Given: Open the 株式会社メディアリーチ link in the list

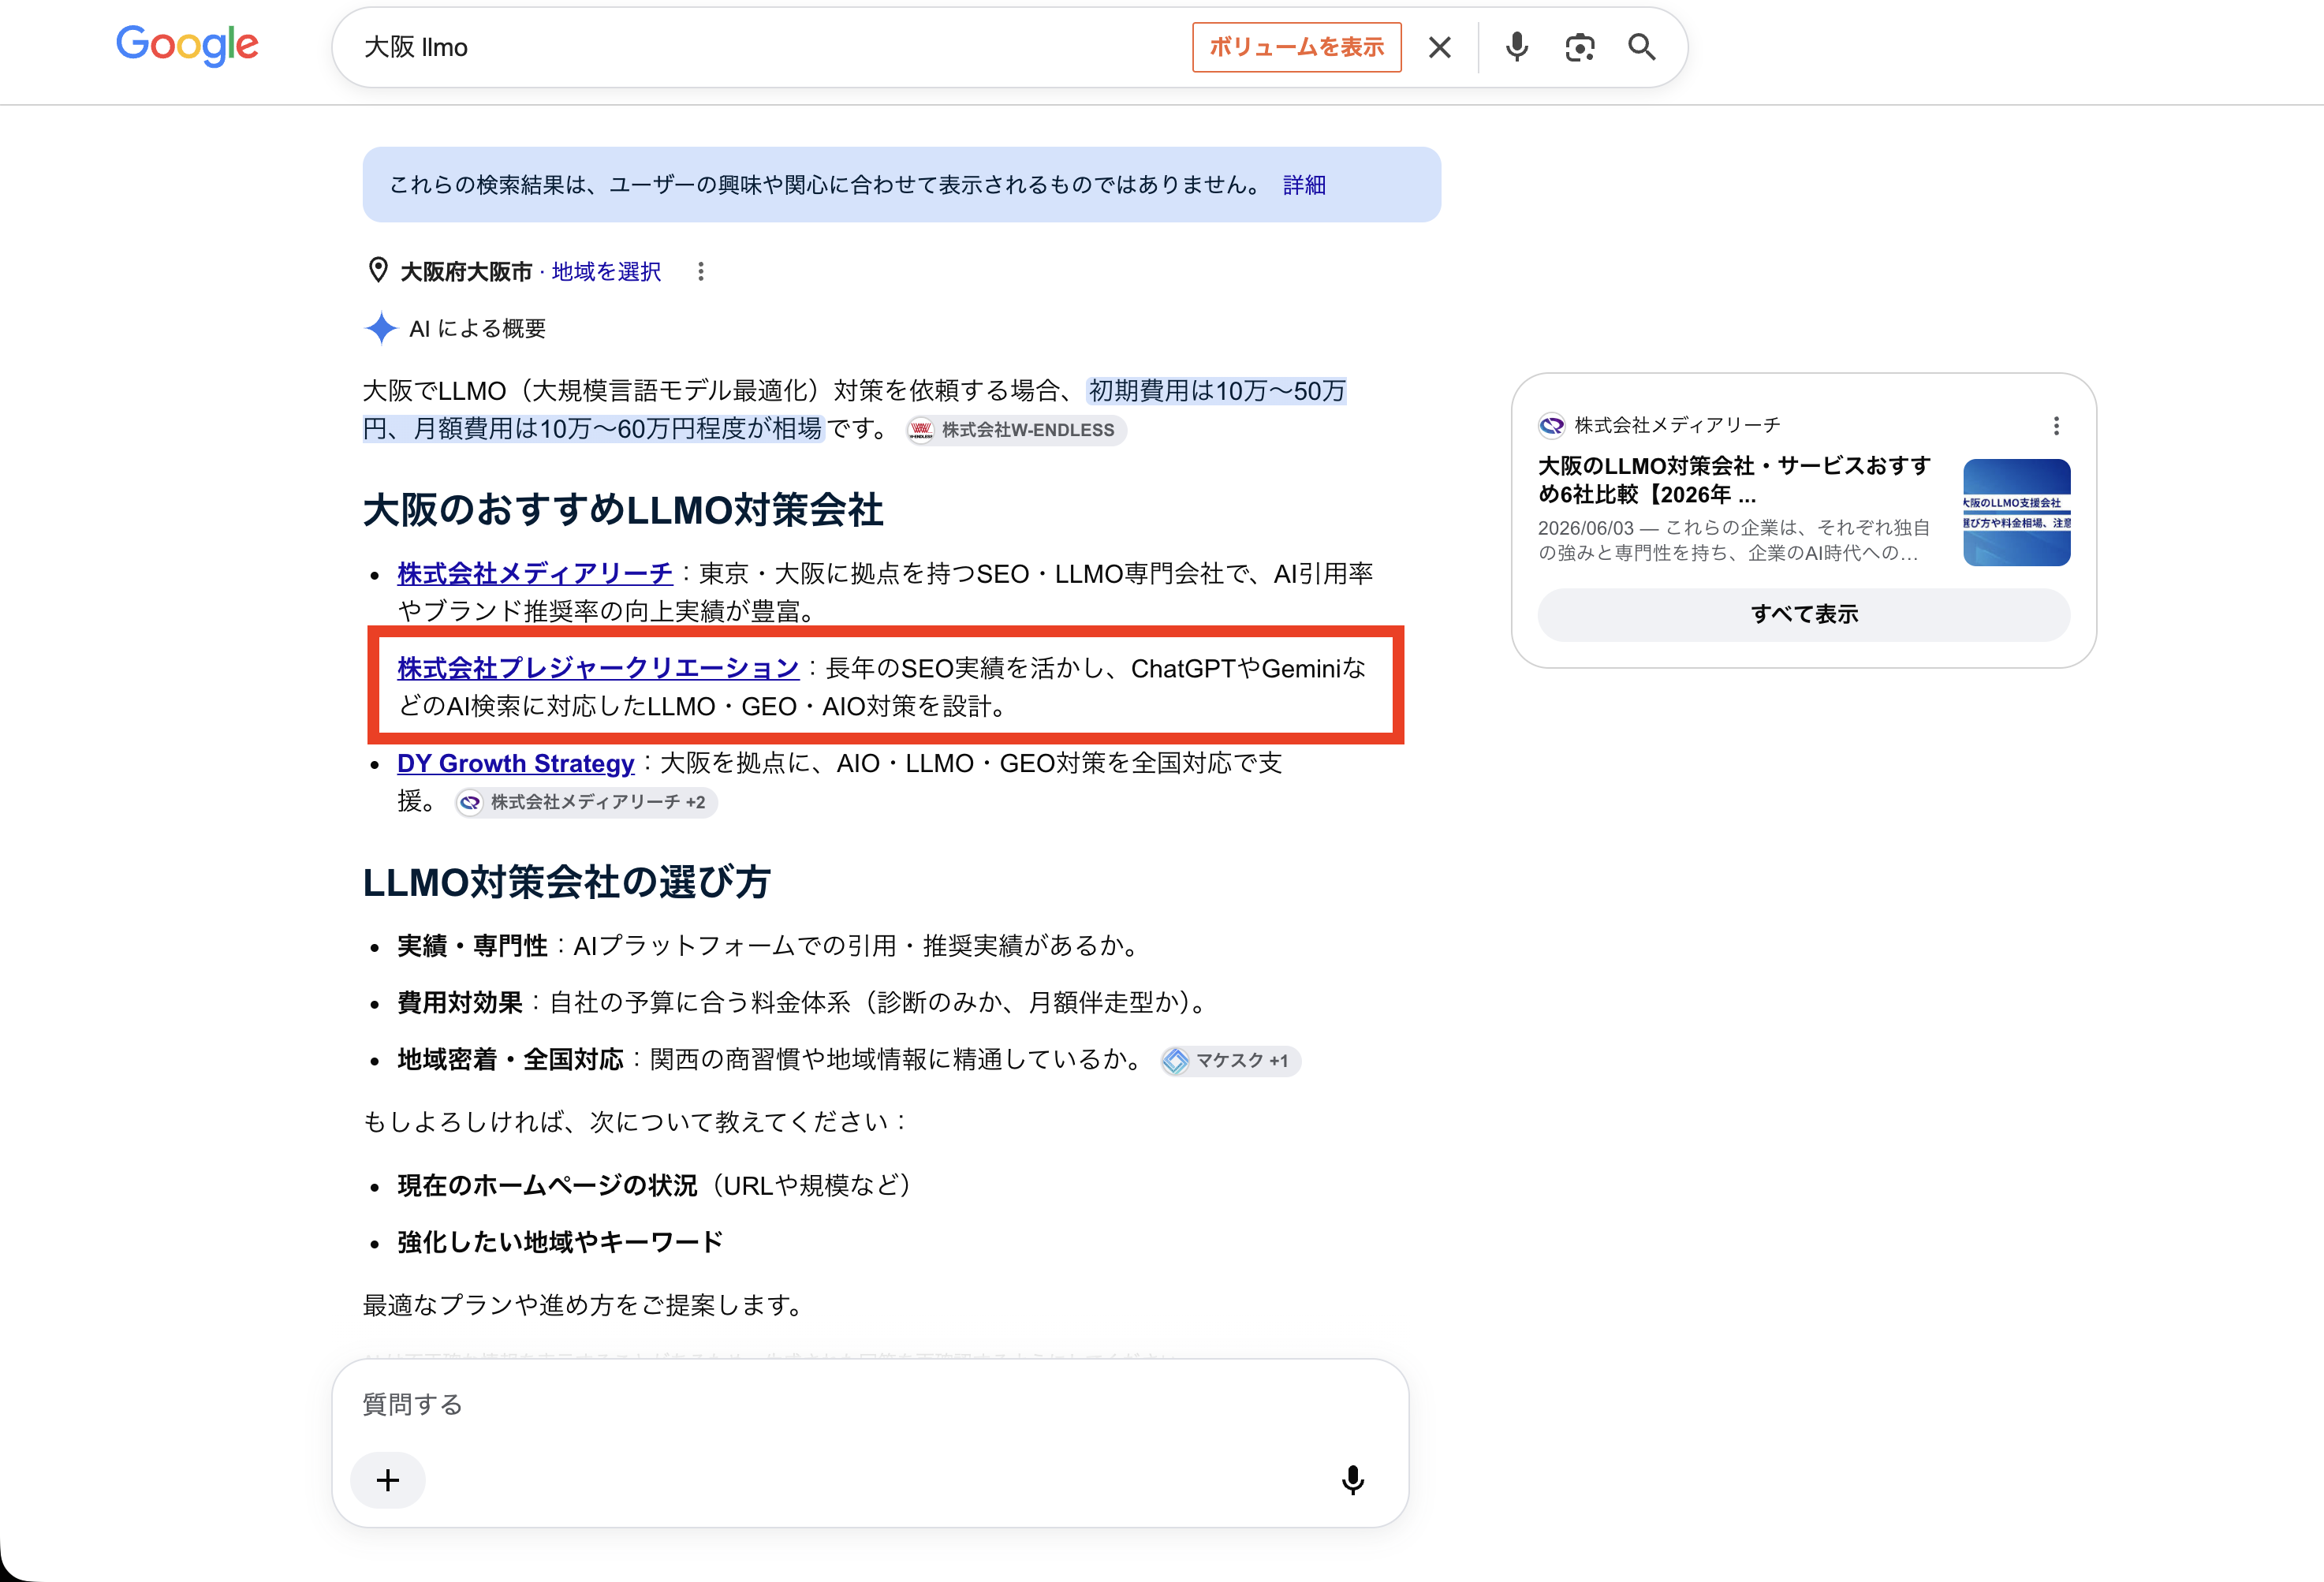Looking at the screenshot, I should click(535, 573).
